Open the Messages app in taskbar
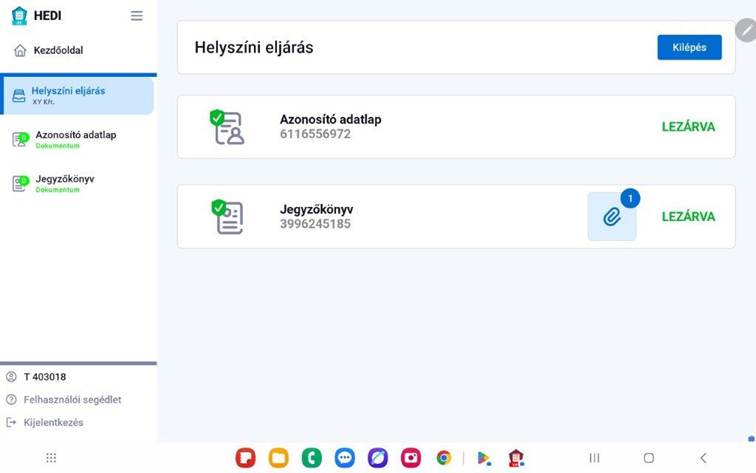The width and height of the screenshot is (756, 473). pos(344,458)
